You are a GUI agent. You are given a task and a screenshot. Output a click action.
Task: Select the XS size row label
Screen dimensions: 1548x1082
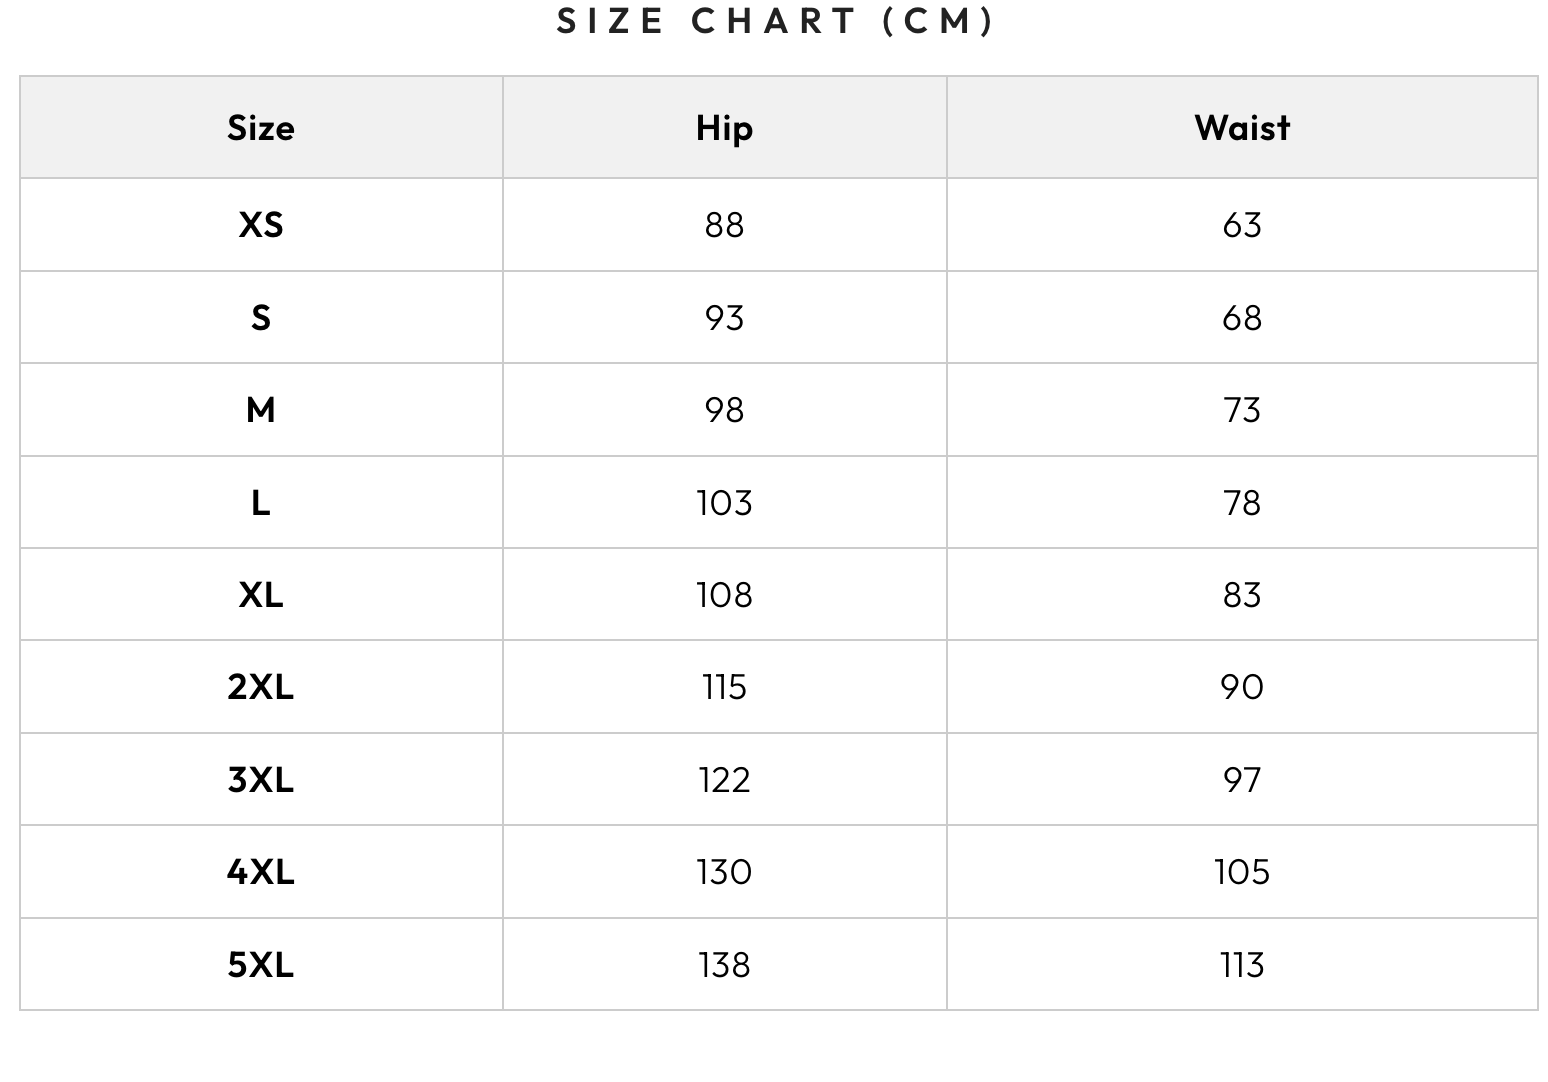261,225
